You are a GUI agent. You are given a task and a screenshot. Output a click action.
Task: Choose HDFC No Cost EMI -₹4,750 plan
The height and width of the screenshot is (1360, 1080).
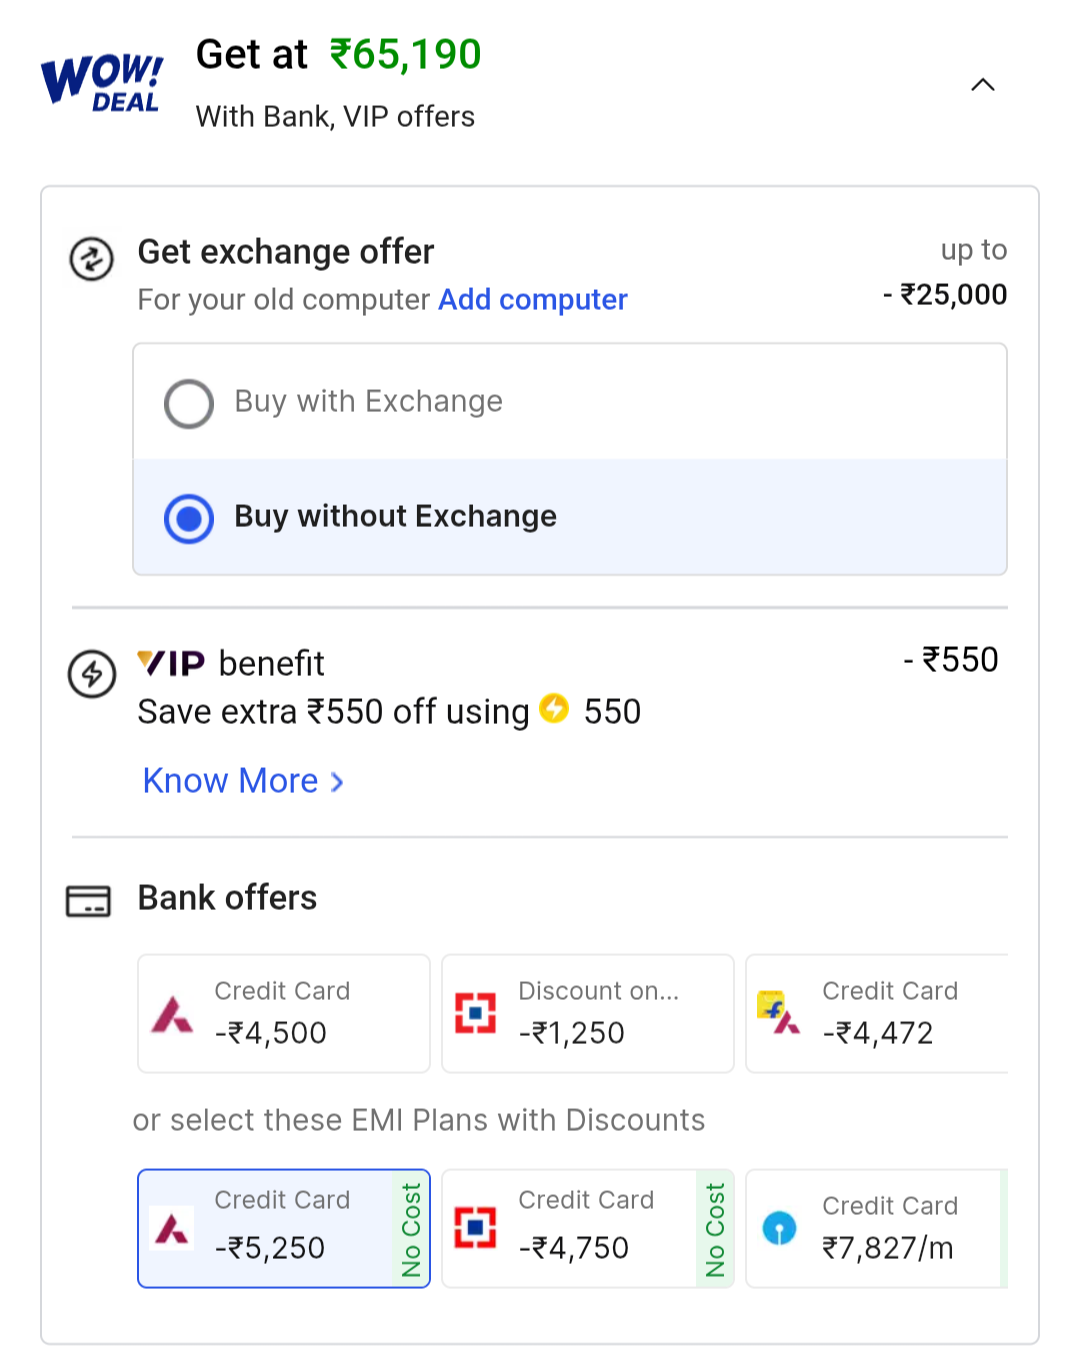(587, 1228)
